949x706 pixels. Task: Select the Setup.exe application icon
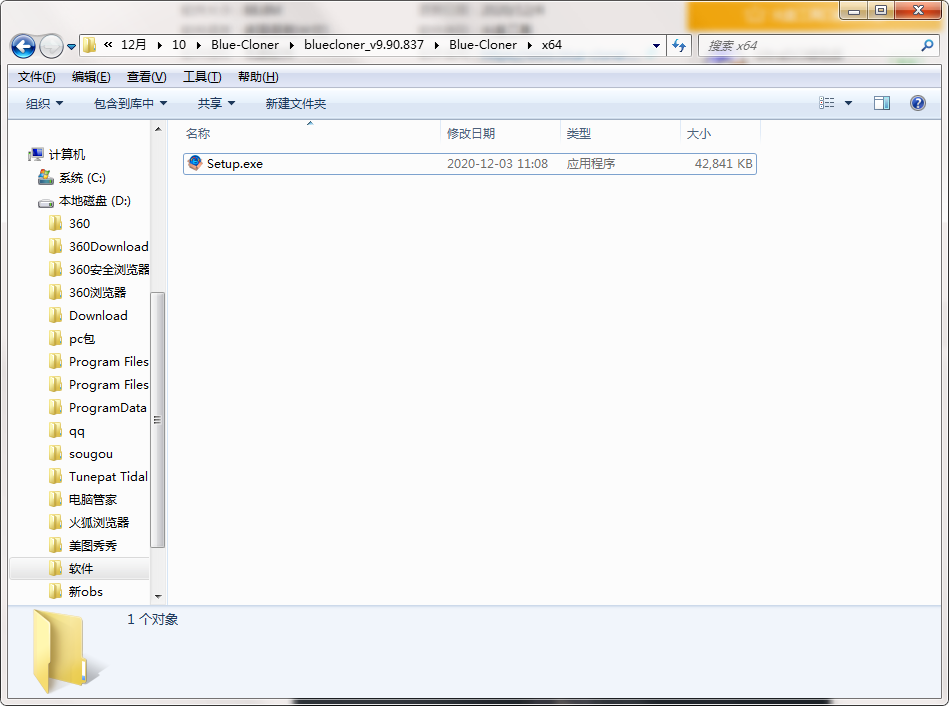click(x=195, y=163)
